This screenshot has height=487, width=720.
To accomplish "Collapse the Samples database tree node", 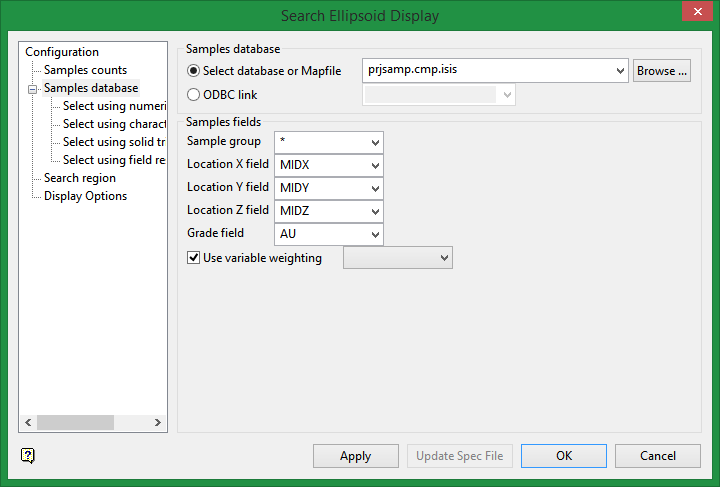I will click(x=33, y=88).
